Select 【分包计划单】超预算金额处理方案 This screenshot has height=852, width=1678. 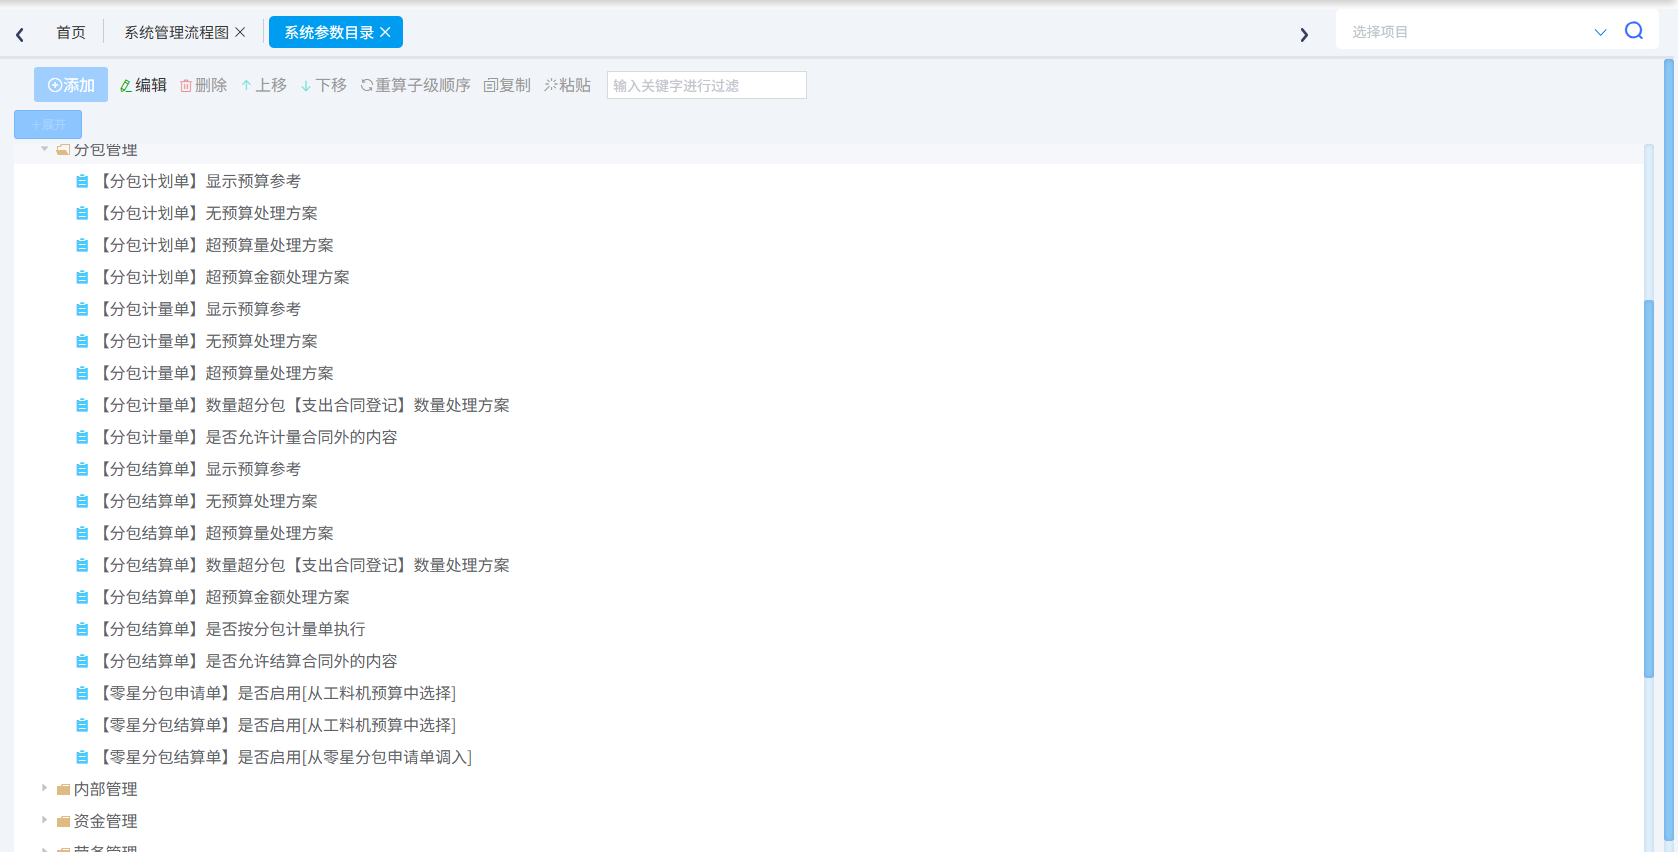(224, 277)
